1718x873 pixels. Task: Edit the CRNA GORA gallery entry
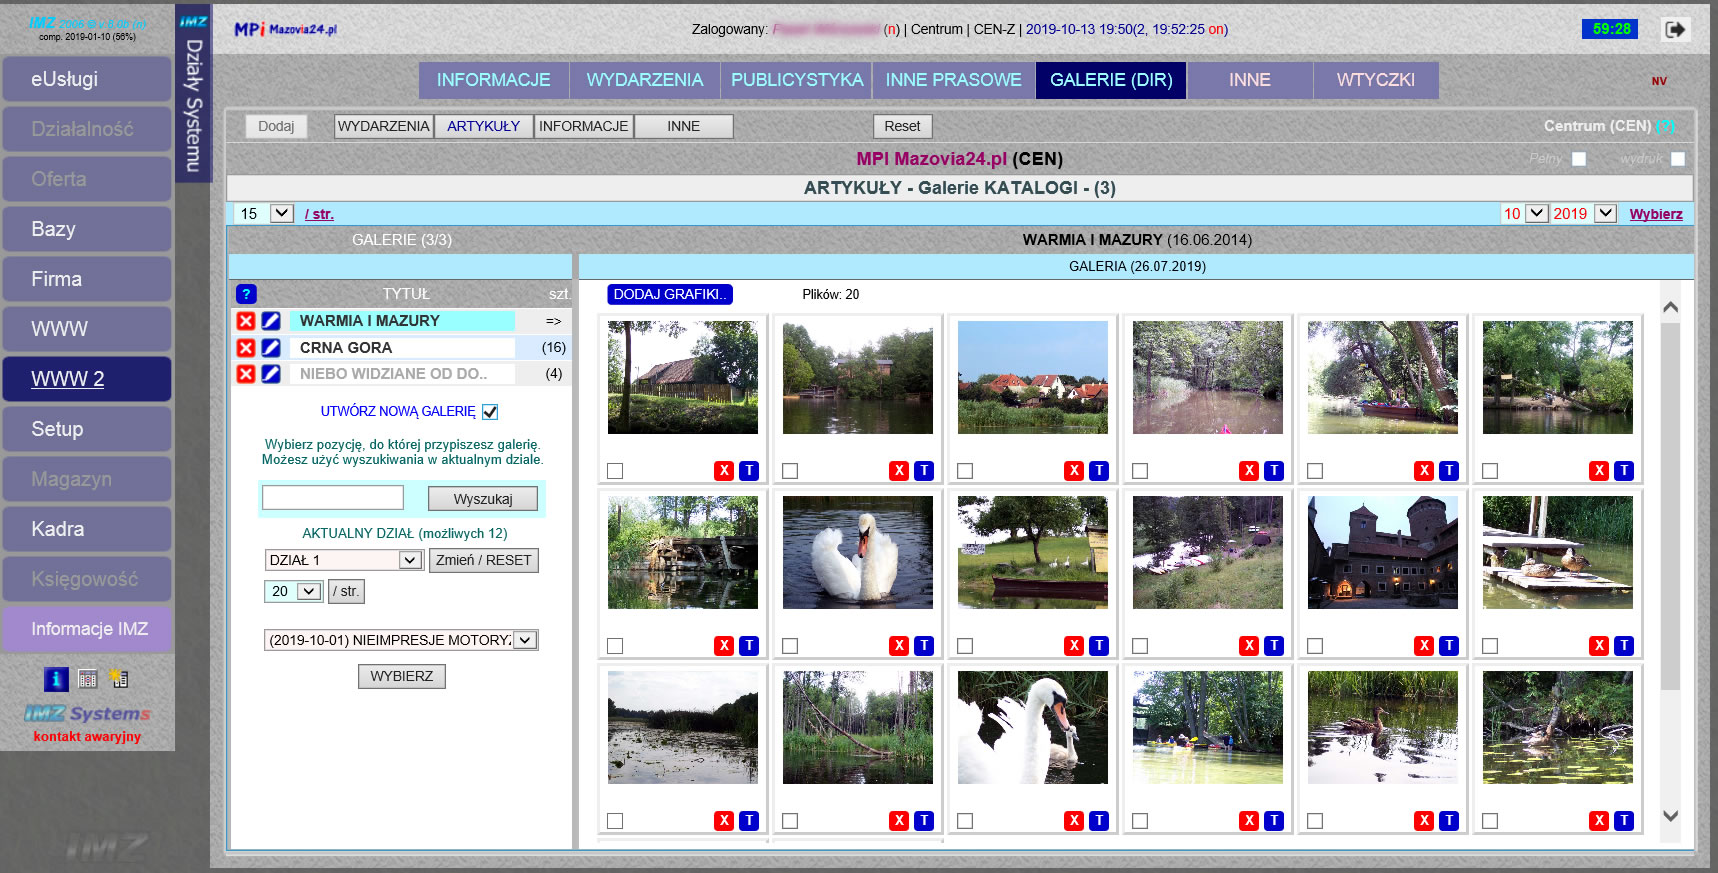(x=271, y=347)
